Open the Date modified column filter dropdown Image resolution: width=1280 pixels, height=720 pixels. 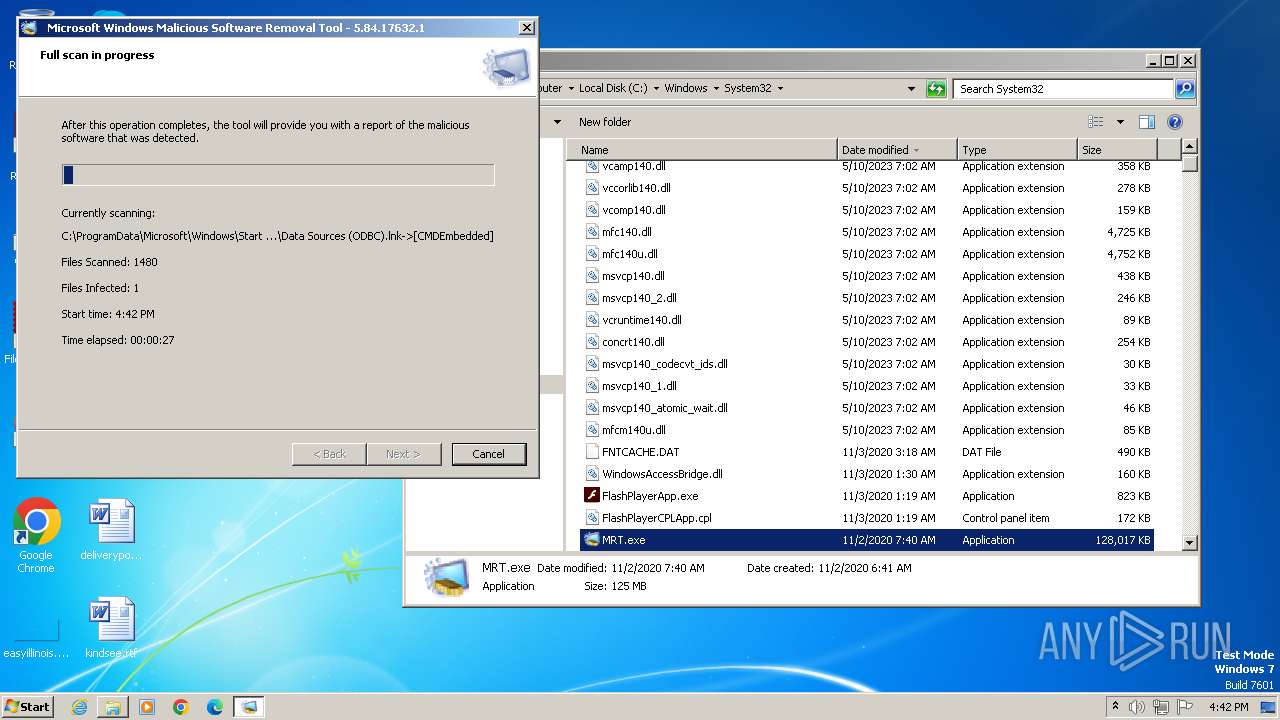916,150
